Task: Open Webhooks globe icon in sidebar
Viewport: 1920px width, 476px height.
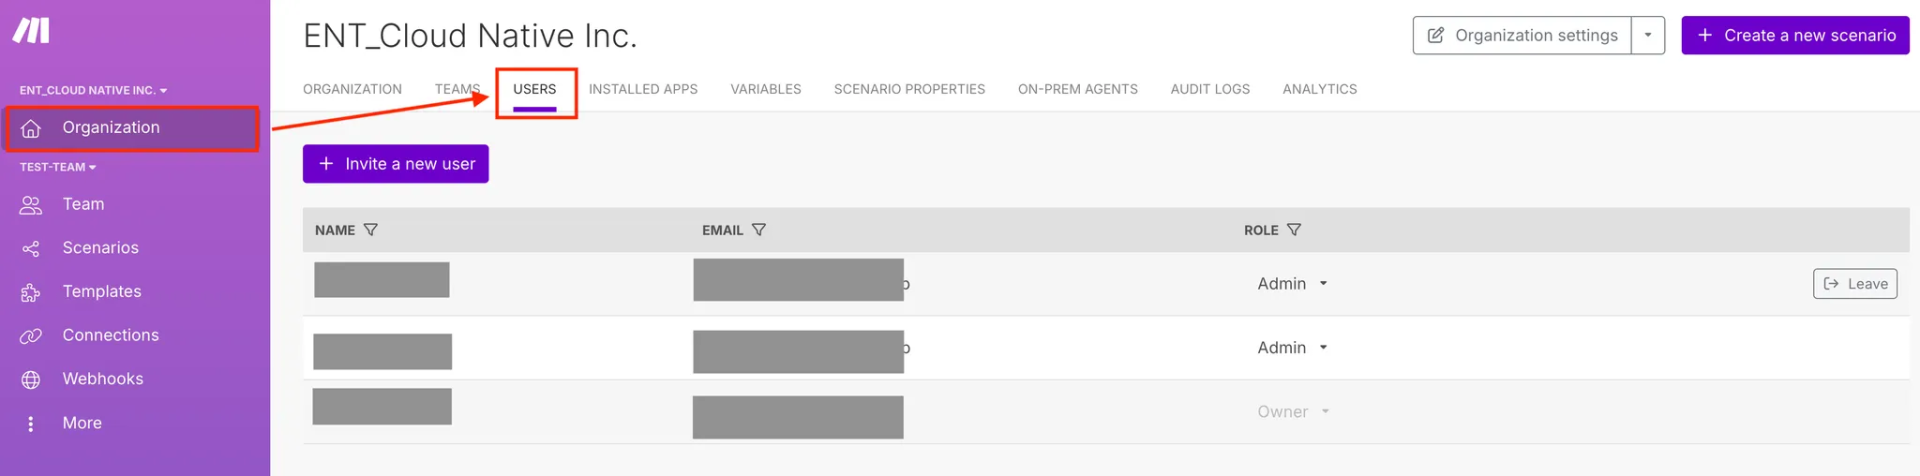Action: pyautogui.click(x=31, y=380)
